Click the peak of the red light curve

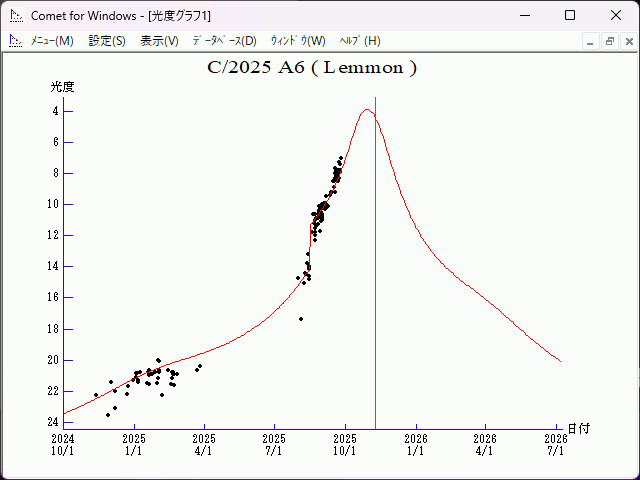367,110
